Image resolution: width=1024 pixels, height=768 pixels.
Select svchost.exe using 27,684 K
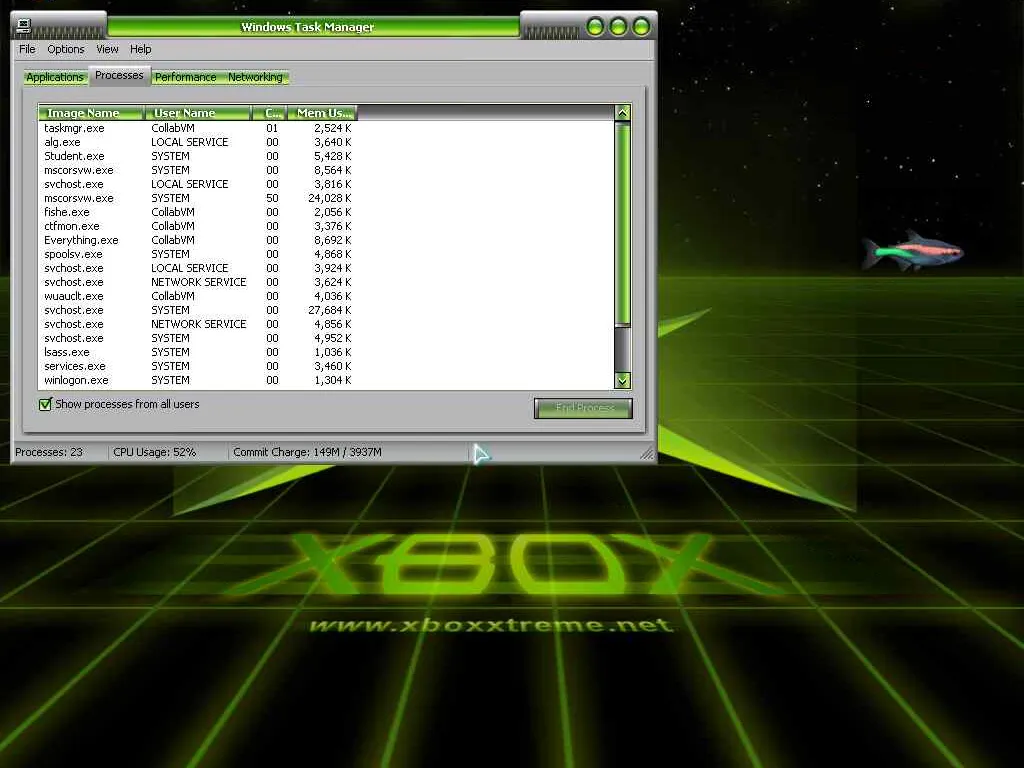(x=197, y=310)
